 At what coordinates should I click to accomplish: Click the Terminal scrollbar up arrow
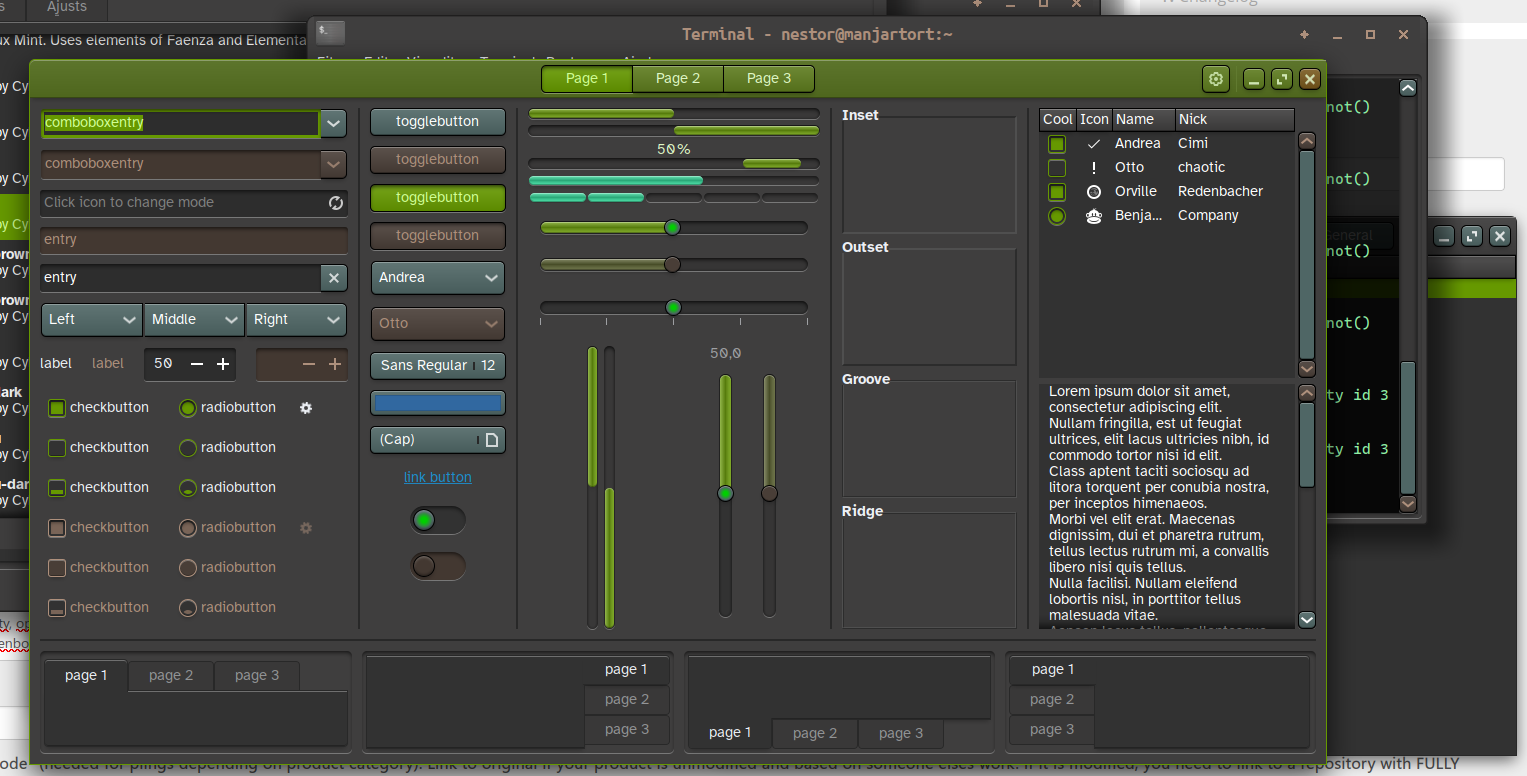pyautogui.click(x=1408, y=88)
